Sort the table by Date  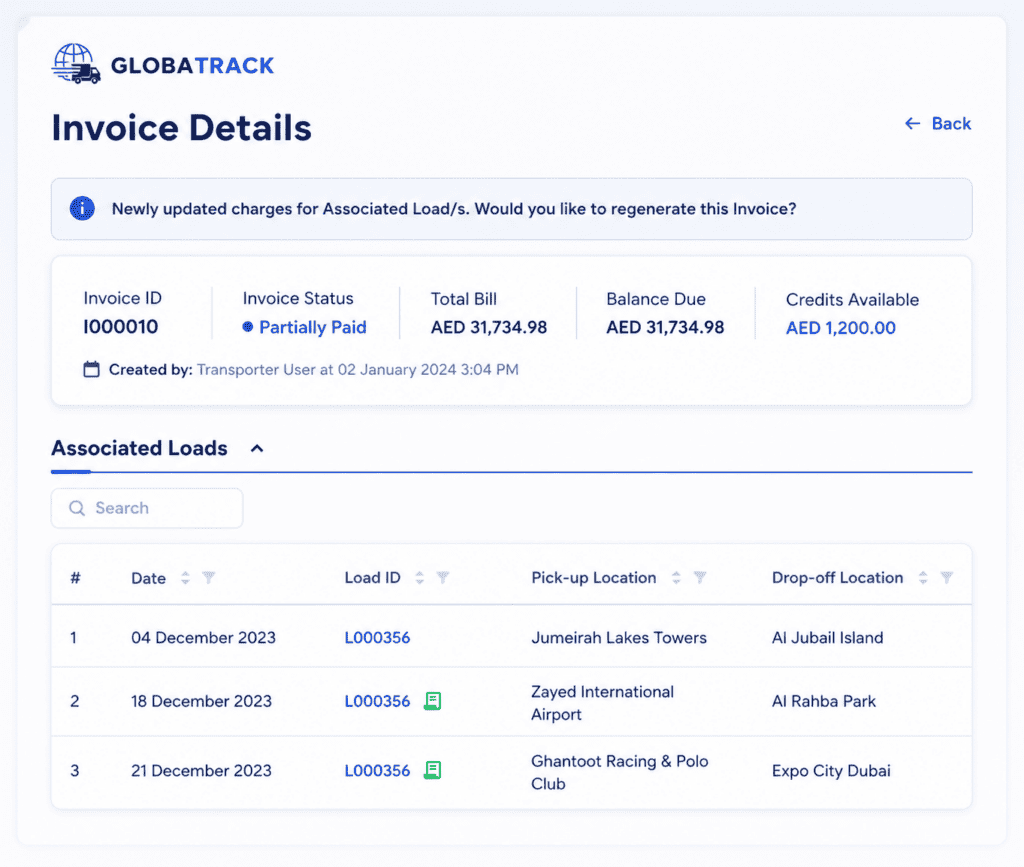click(x=185, y=578)
